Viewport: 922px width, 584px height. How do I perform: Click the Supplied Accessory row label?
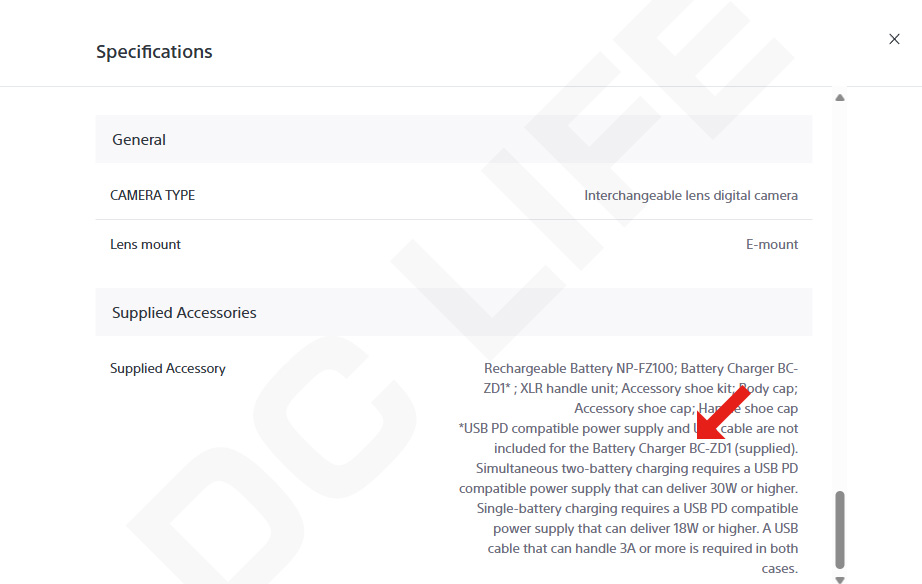point(168,369)
